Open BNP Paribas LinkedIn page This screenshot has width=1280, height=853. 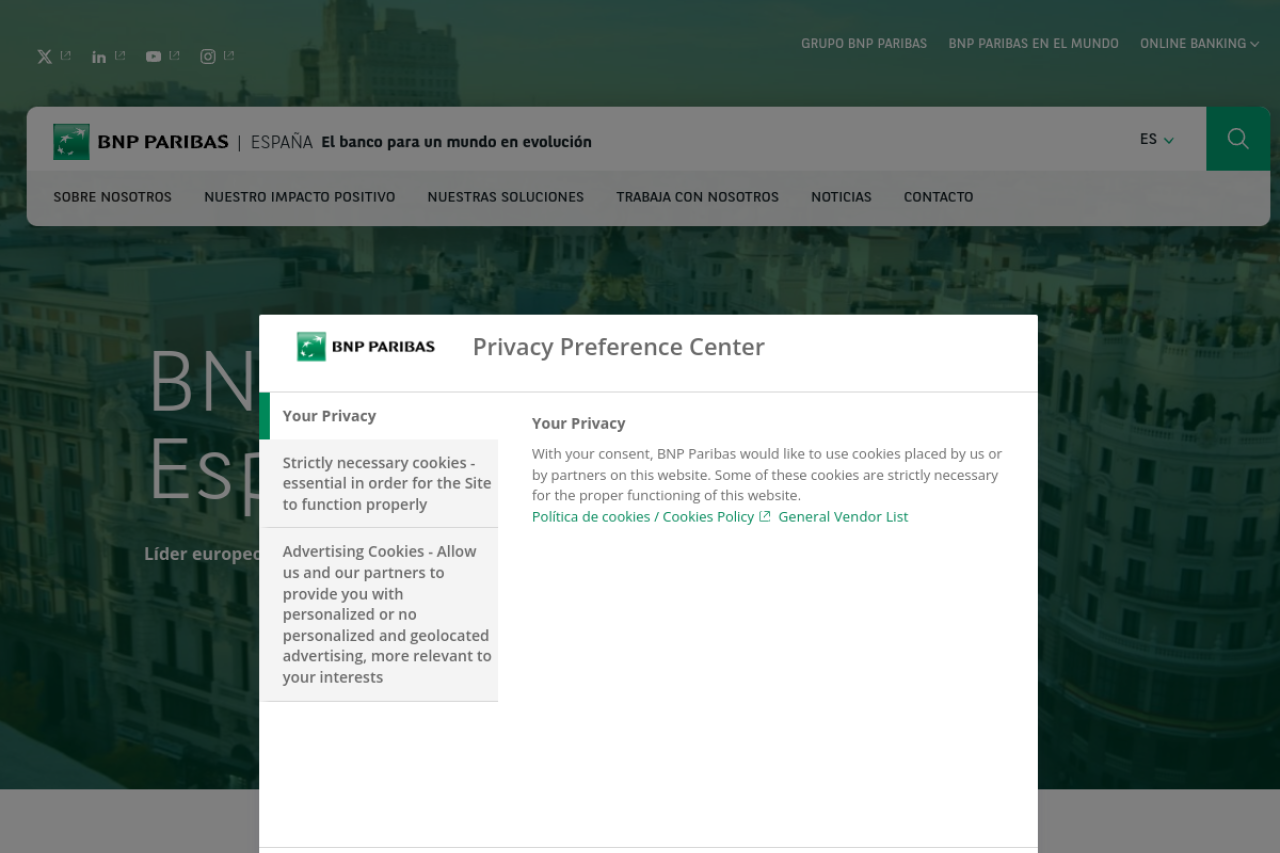tap(108, 57)
